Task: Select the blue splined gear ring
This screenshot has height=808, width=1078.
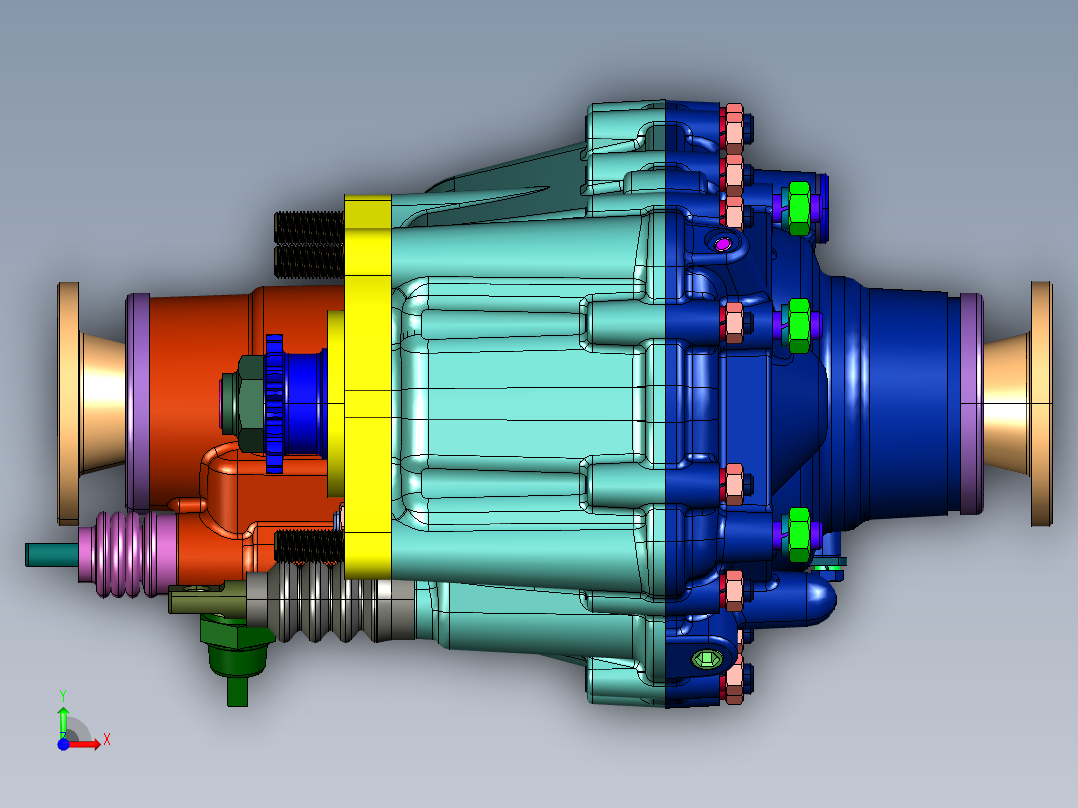Action: pyautogui.click(x=274, y=404)
